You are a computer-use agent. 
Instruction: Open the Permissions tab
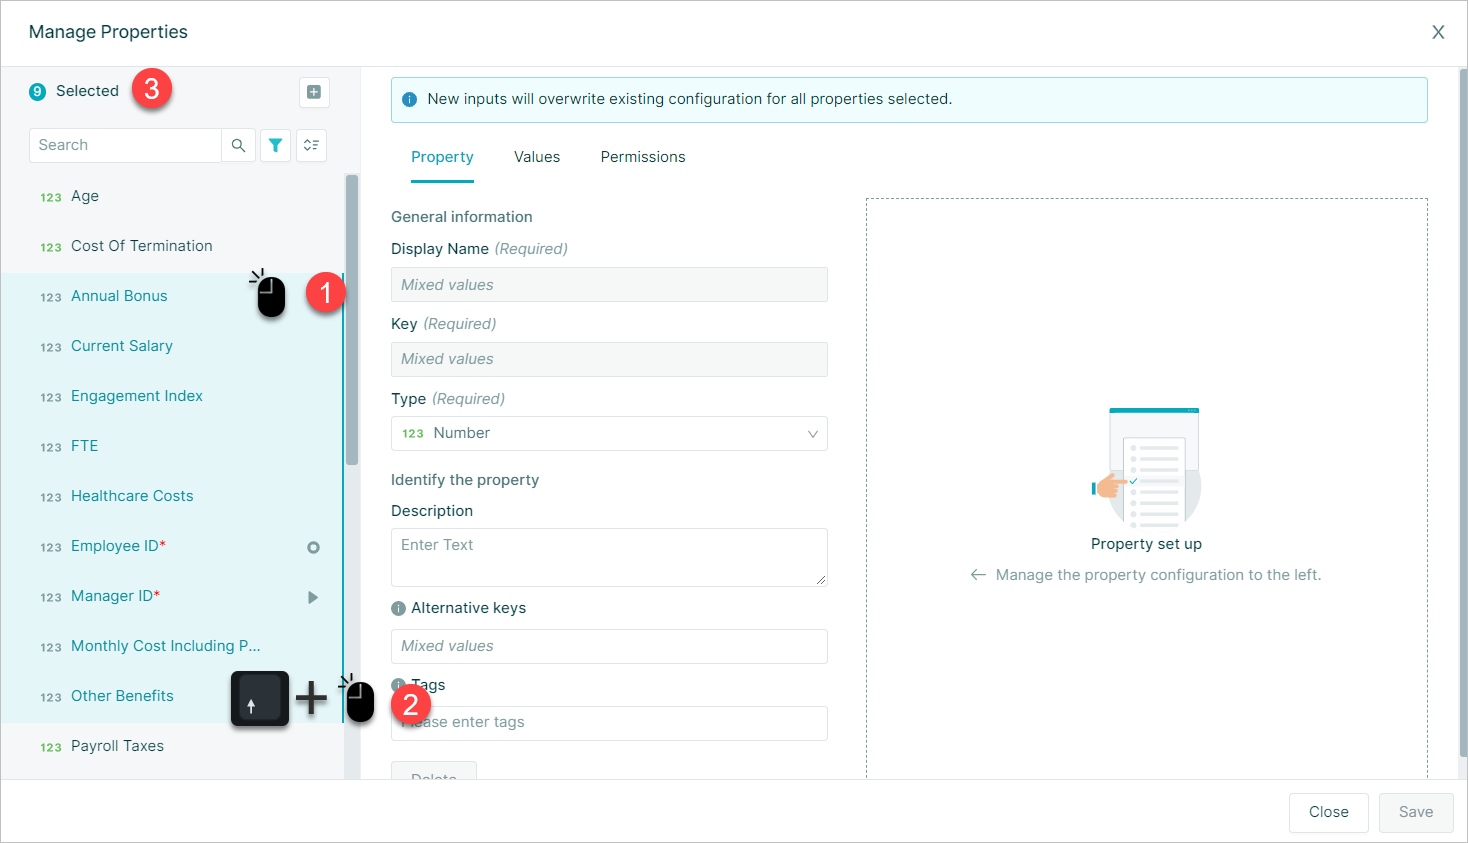pyautogui.click(x=643, y=157)
